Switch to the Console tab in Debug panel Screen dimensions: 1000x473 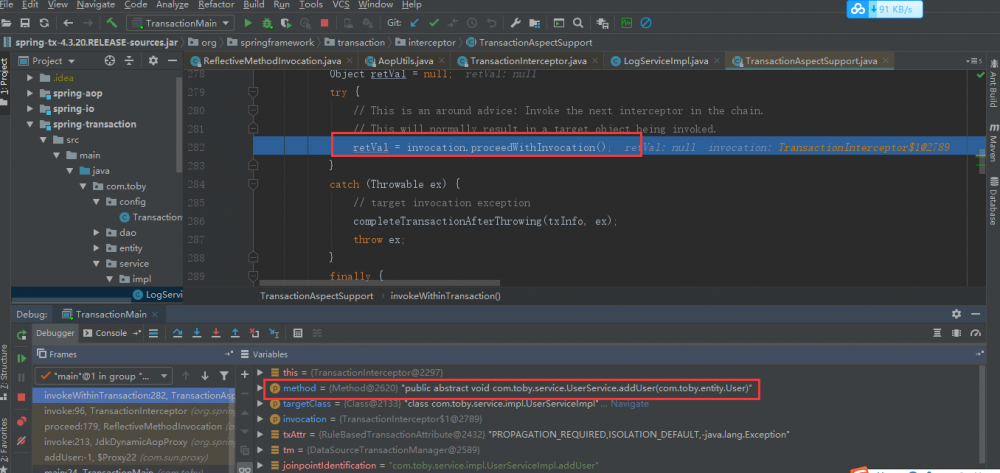coord(110,333)
